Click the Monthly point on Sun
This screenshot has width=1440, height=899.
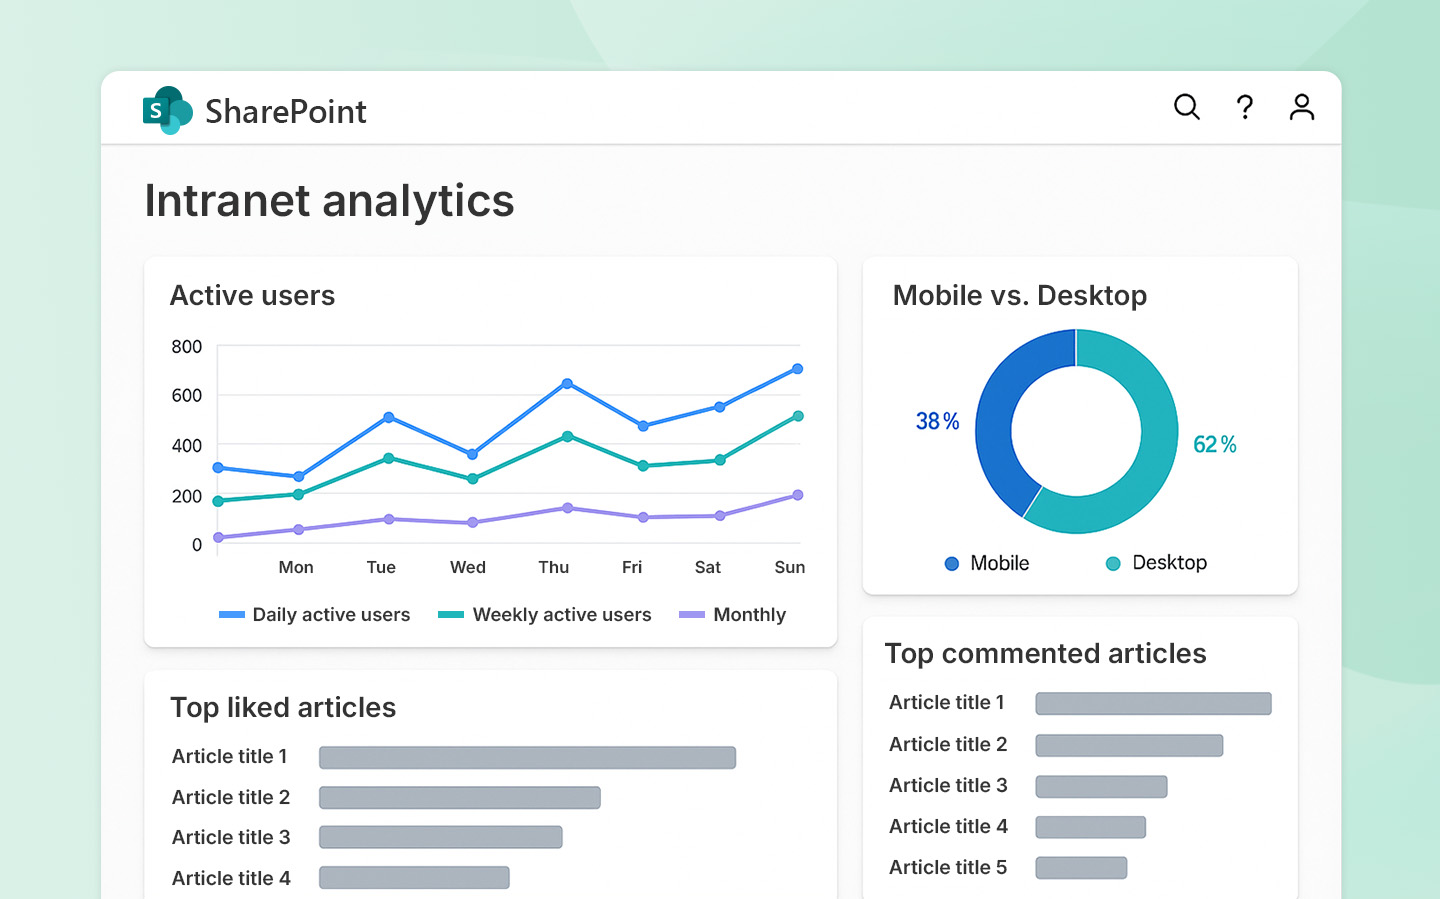(798, 495)
